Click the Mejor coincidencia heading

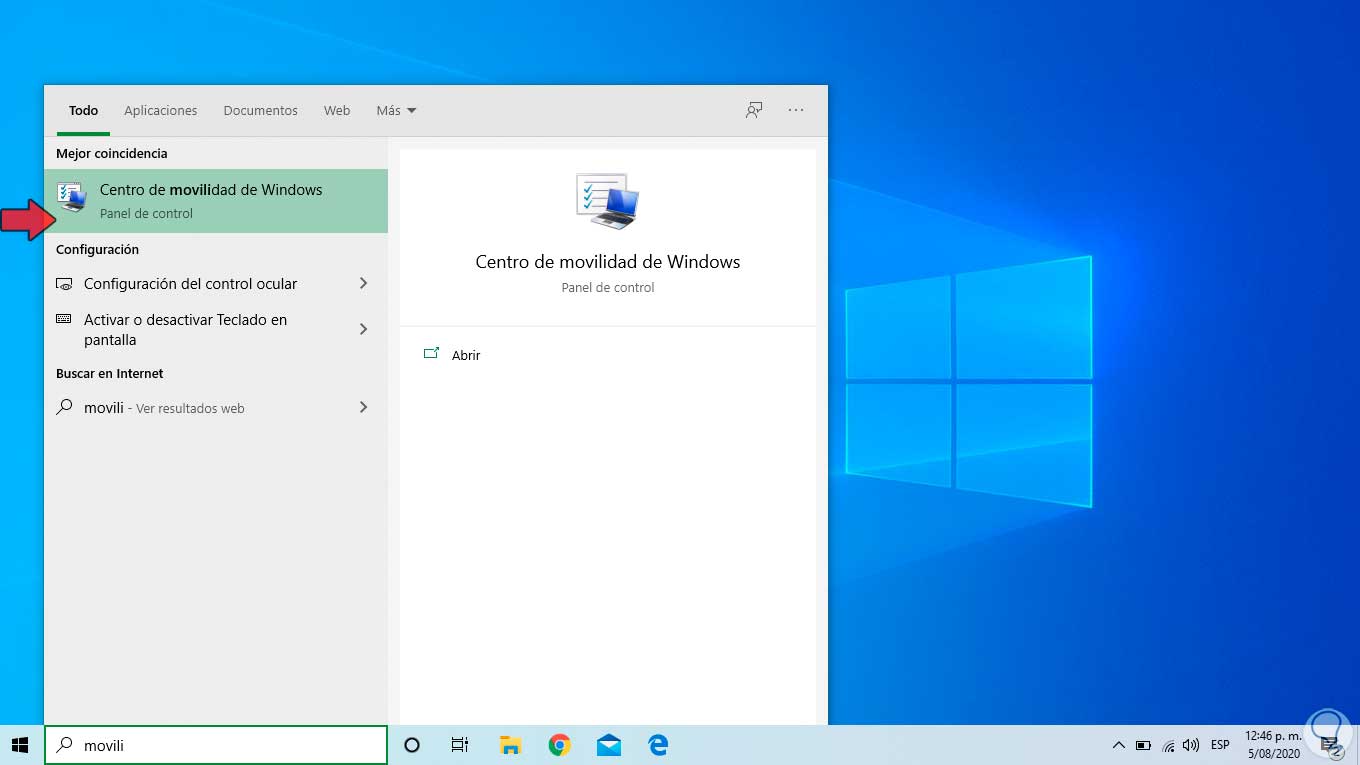pyautogui.click(x=112, y=153)
